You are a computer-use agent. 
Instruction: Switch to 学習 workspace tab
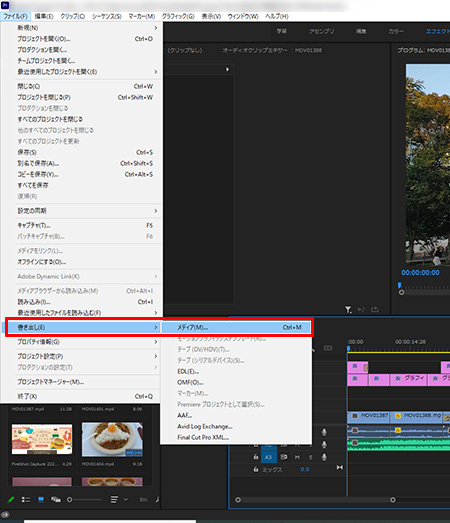pos(282,31)
